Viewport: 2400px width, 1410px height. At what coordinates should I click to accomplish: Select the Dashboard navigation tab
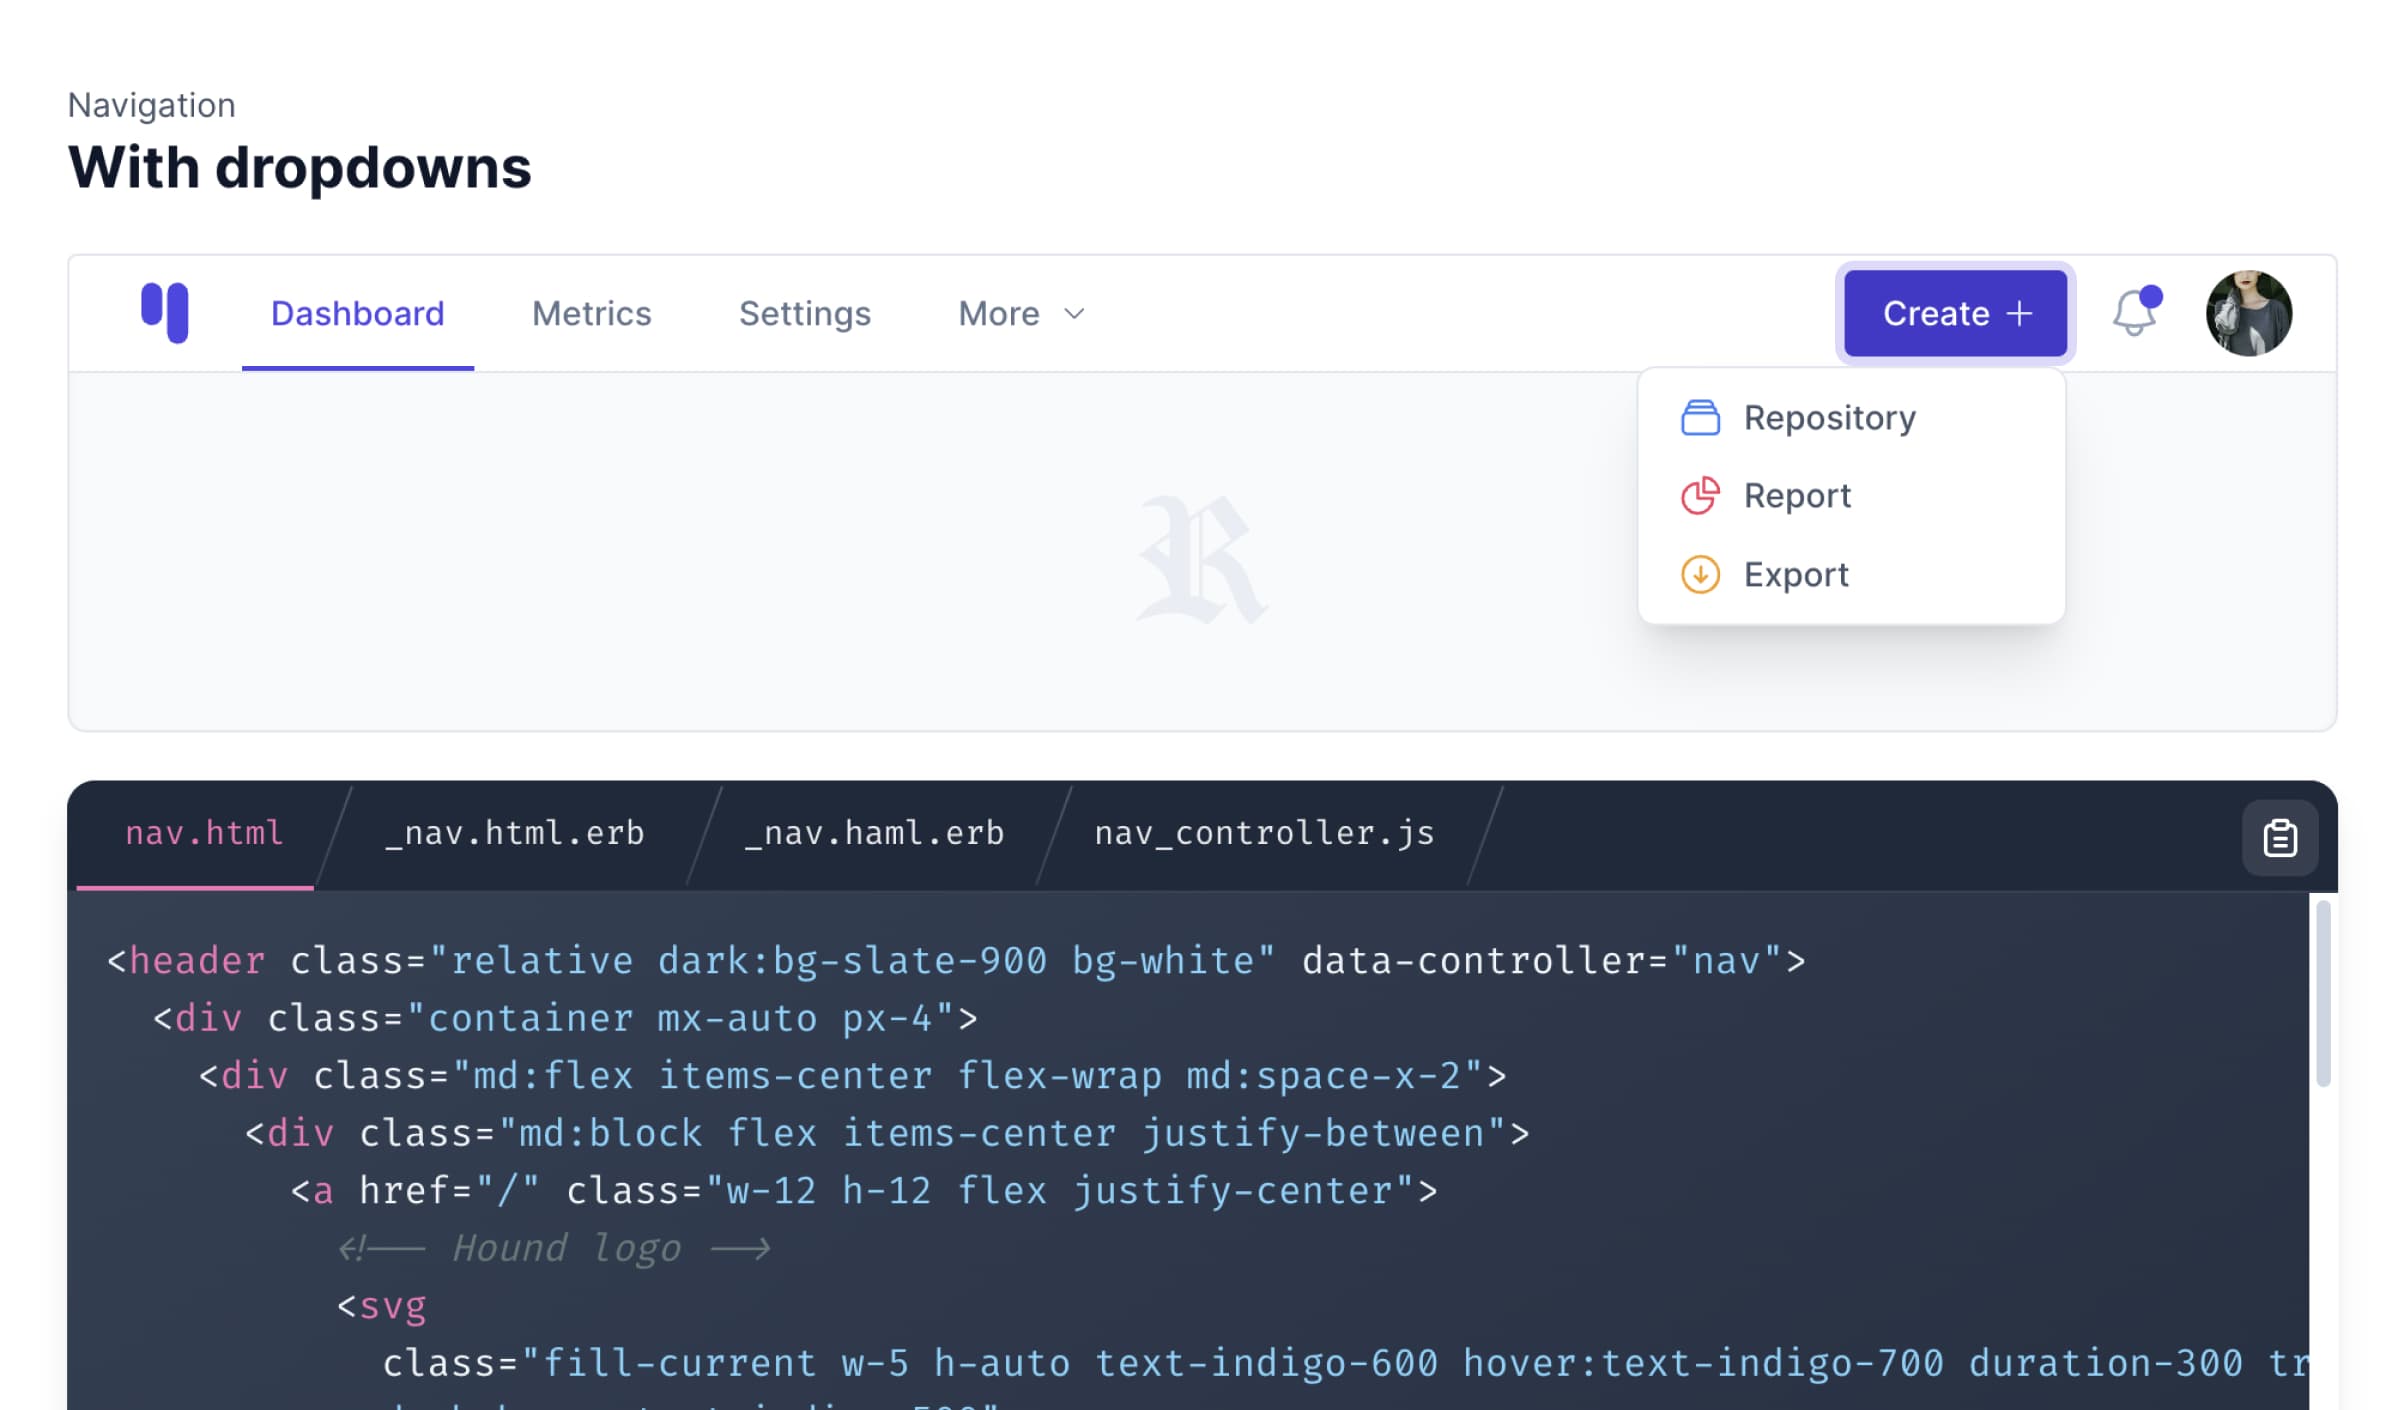357,312
